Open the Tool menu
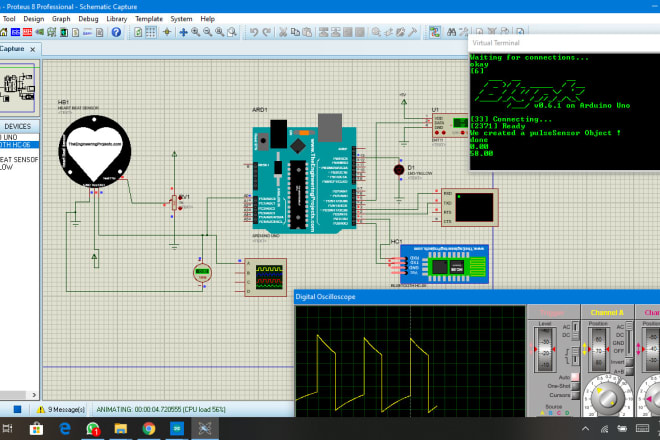 (9, 19)
